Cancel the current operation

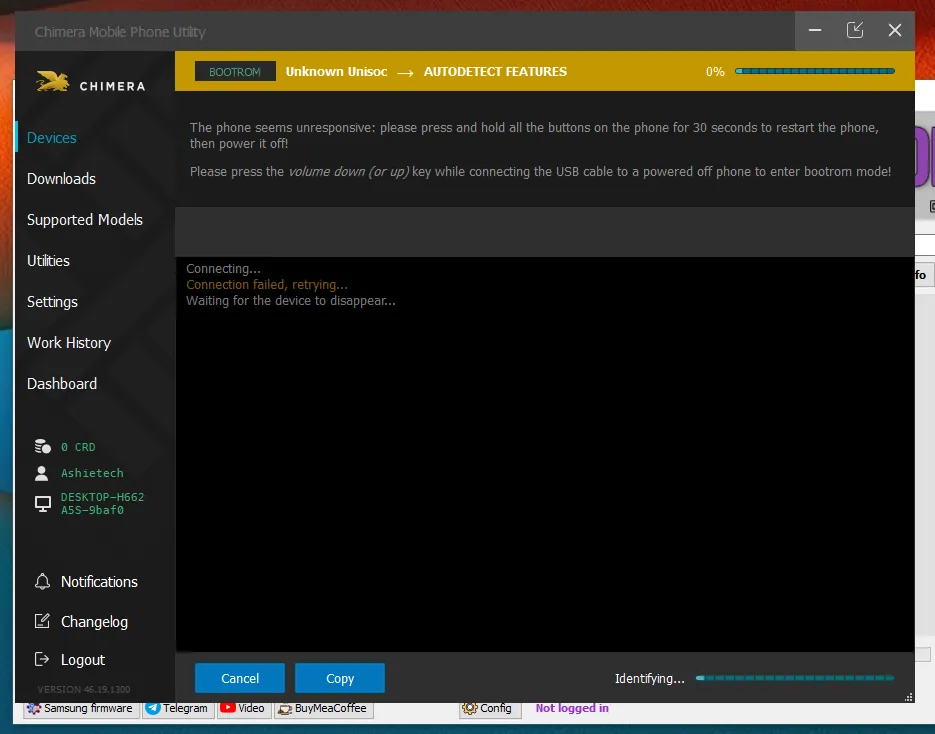(240, 678)
